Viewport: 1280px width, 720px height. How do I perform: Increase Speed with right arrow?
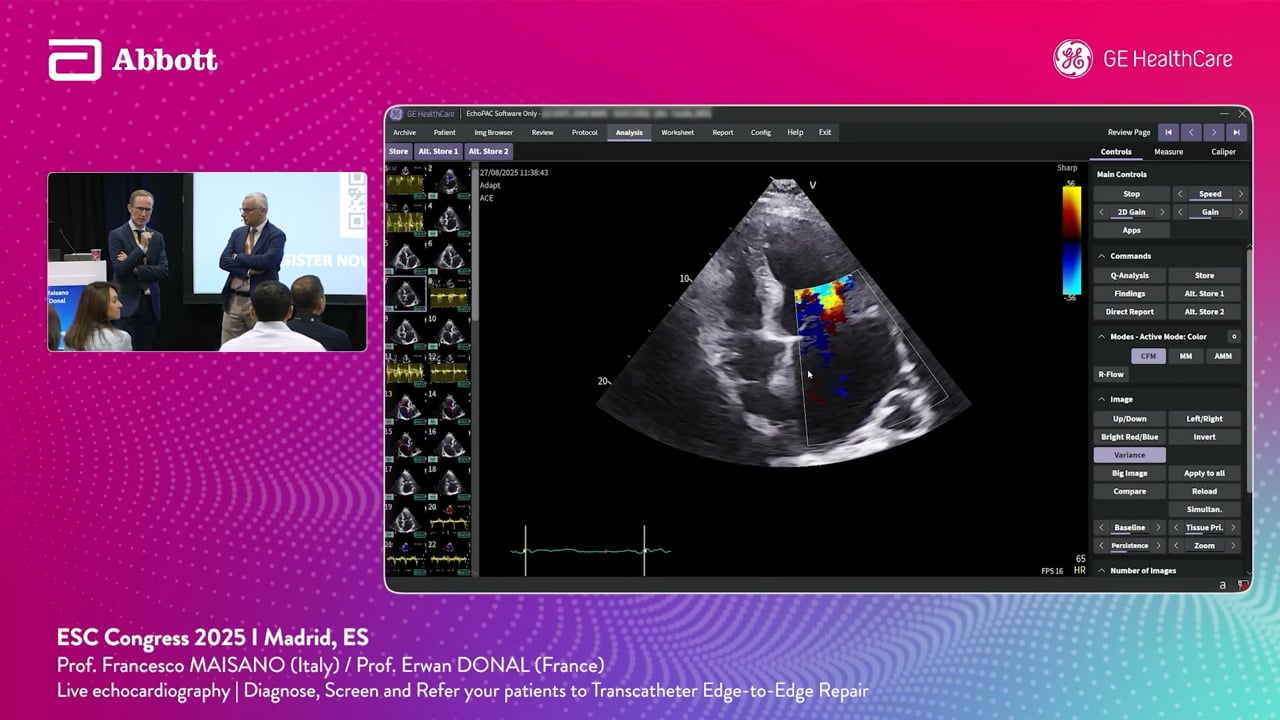pos(1241,194)
